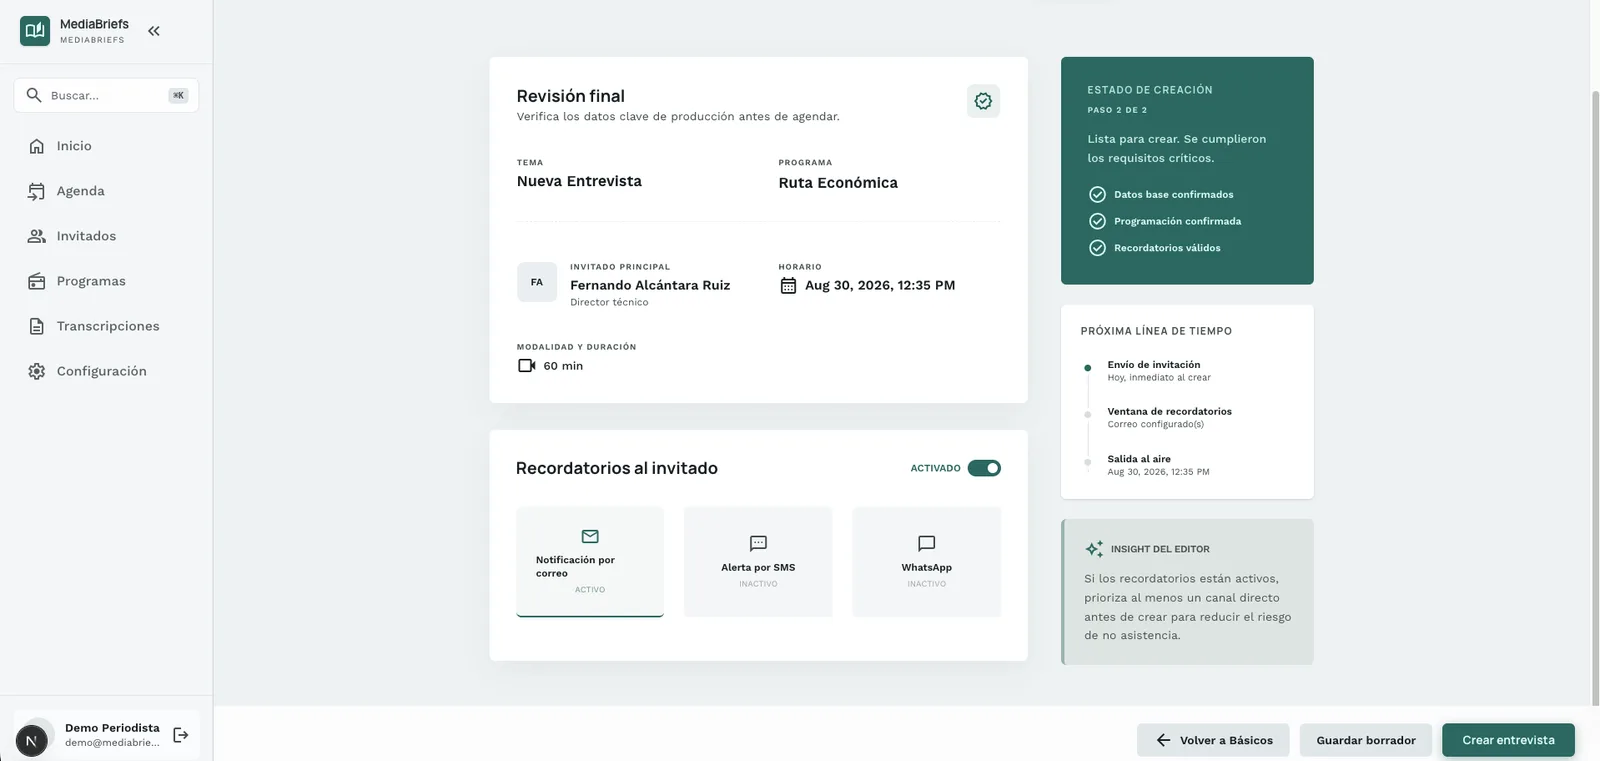Click the programa text Ruta Económica

tap(838, 183)
